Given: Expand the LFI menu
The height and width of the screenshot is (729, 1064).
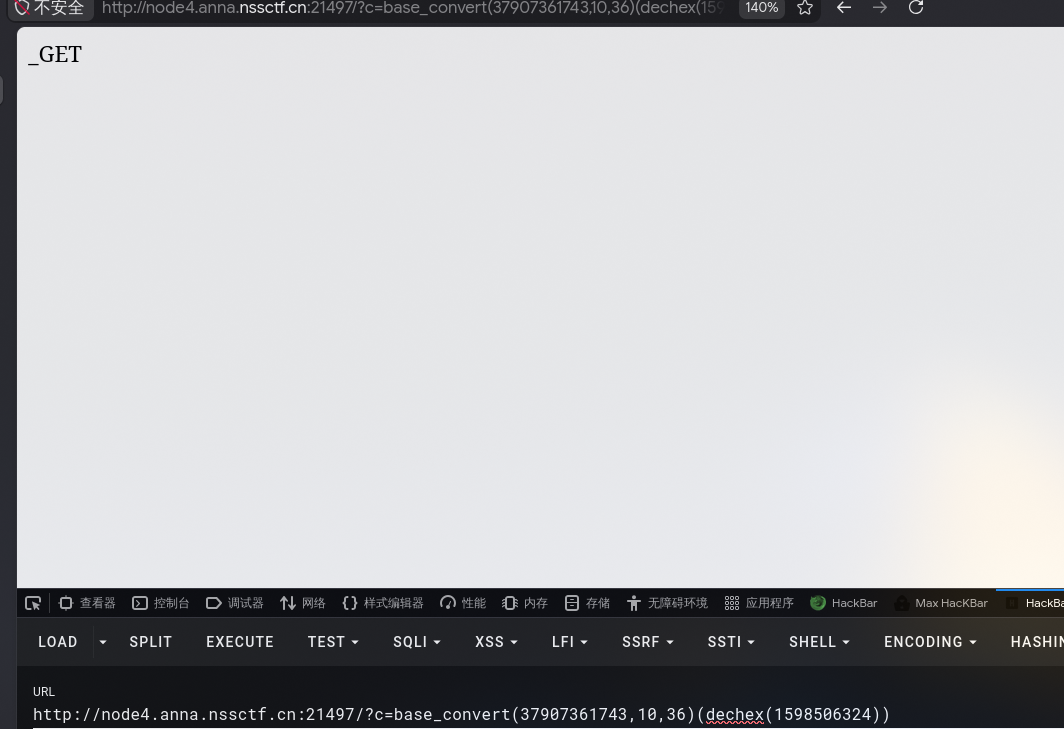Looking at the screenshot, I should coord(569,641).
